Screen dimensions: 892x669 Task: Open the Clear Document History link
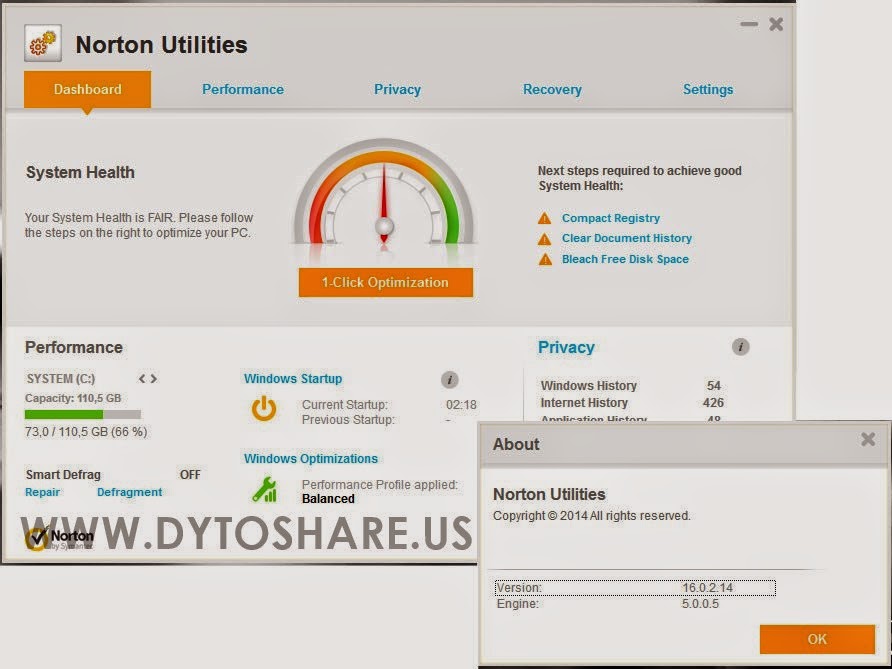tap(627, 238)
